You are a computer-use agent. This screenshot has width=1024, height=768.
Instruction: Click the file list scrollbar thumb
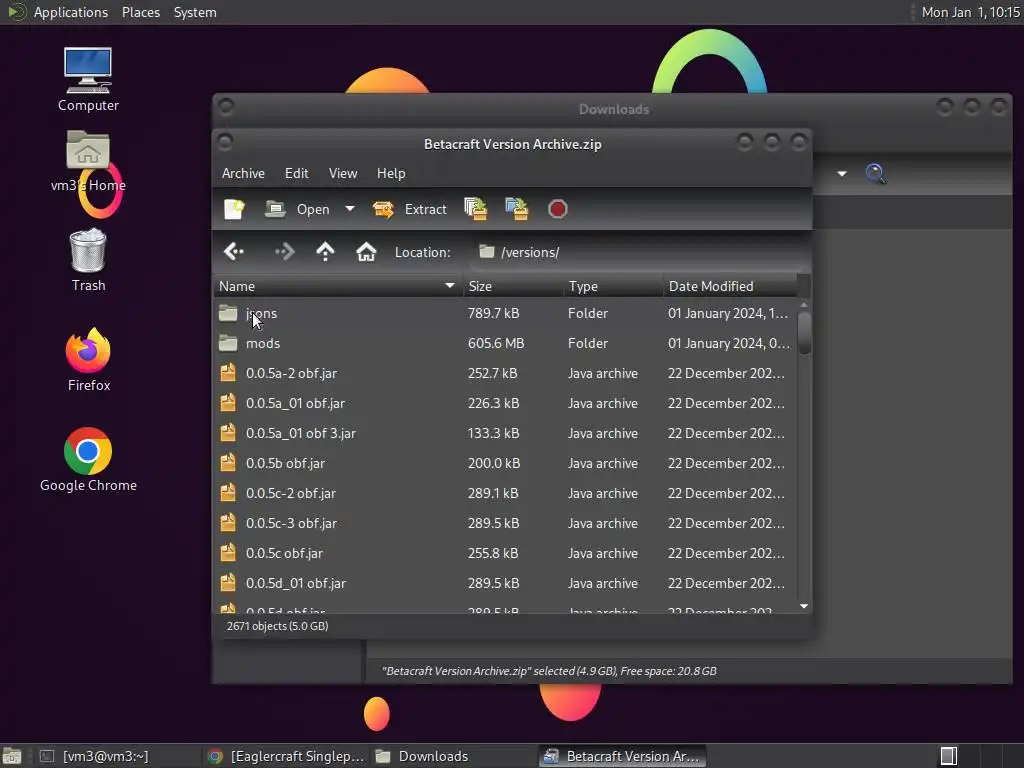pos(804,332)
